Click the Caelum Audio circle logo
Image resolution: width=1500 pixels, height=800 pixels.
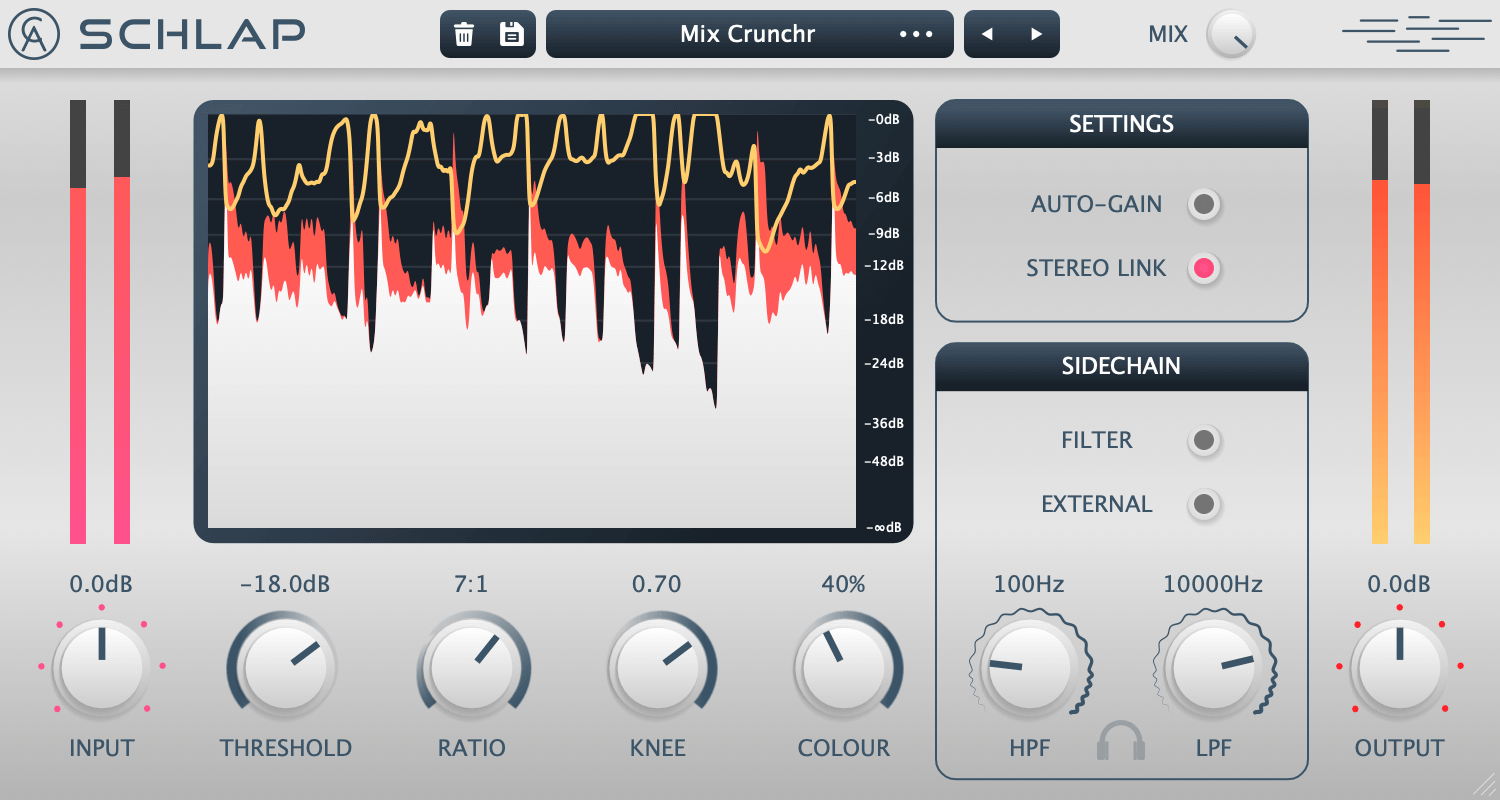click(x=33, y=33)
